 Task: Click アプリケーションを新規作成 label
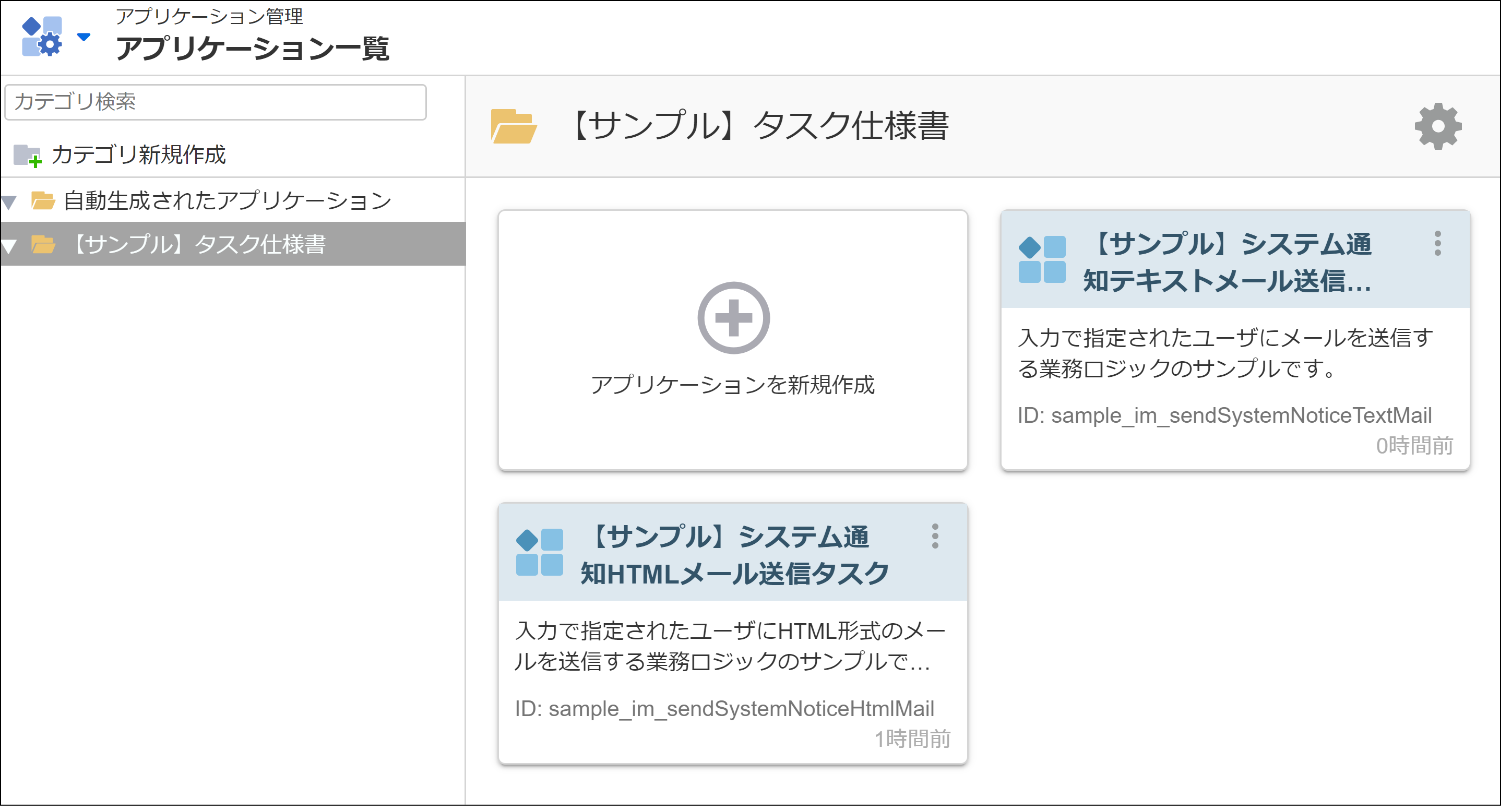(733, 385)
